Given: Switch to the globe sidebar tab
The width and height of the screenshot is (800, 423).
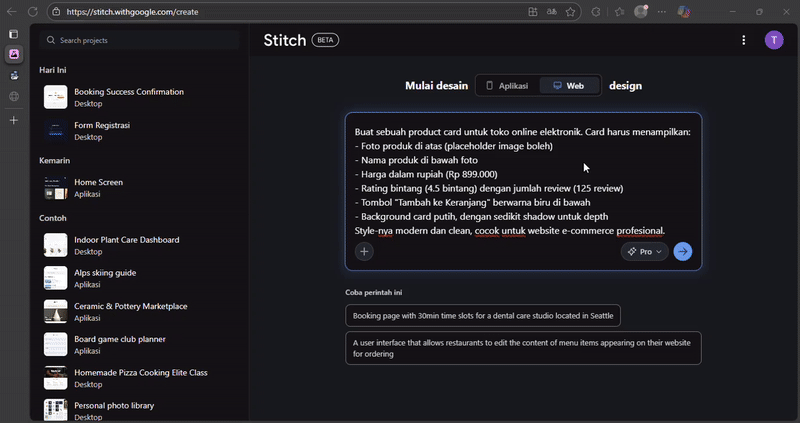Looking at the screenshot, I should 14,96.
